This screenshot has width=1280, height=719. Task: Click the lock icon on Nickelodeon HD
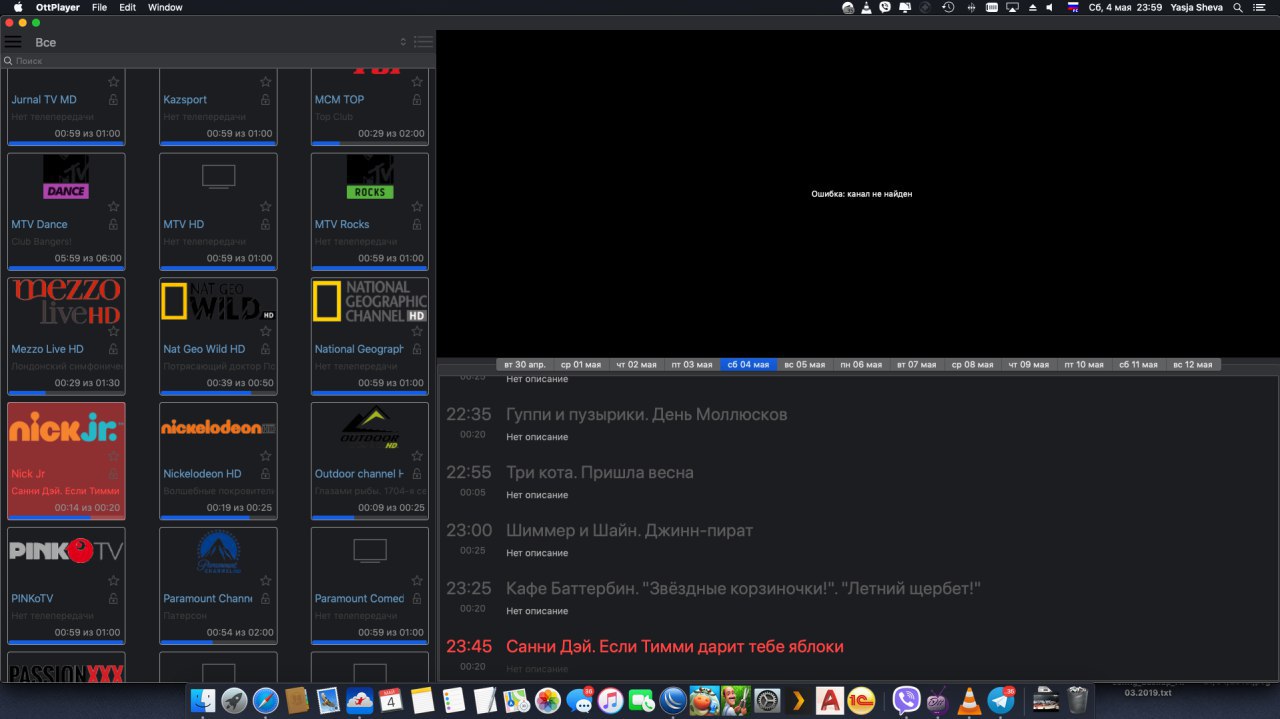click(265, 474)
